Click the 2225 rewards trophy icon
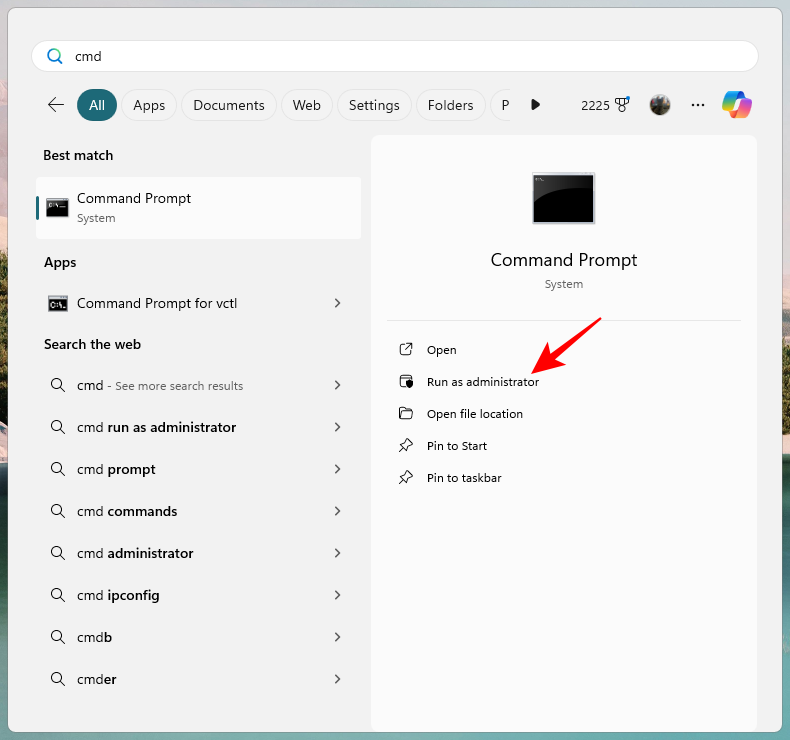Screen dimensions: 790x740 click(x=623, y=105)
